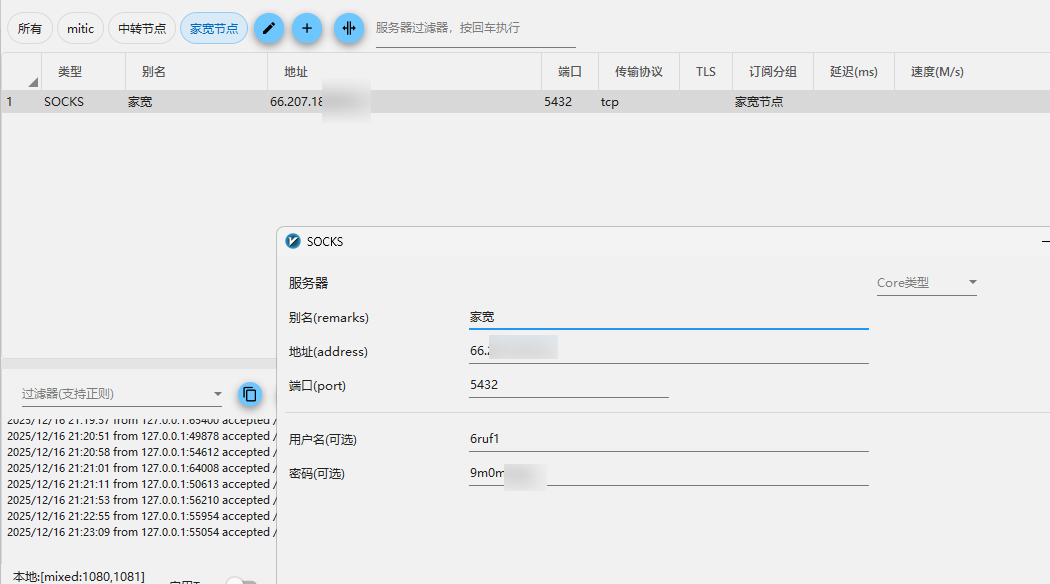This screenshot has height=584, width=1050.
Task: Sort by the 延迟(ms) column header
Action: coord(853,72)
